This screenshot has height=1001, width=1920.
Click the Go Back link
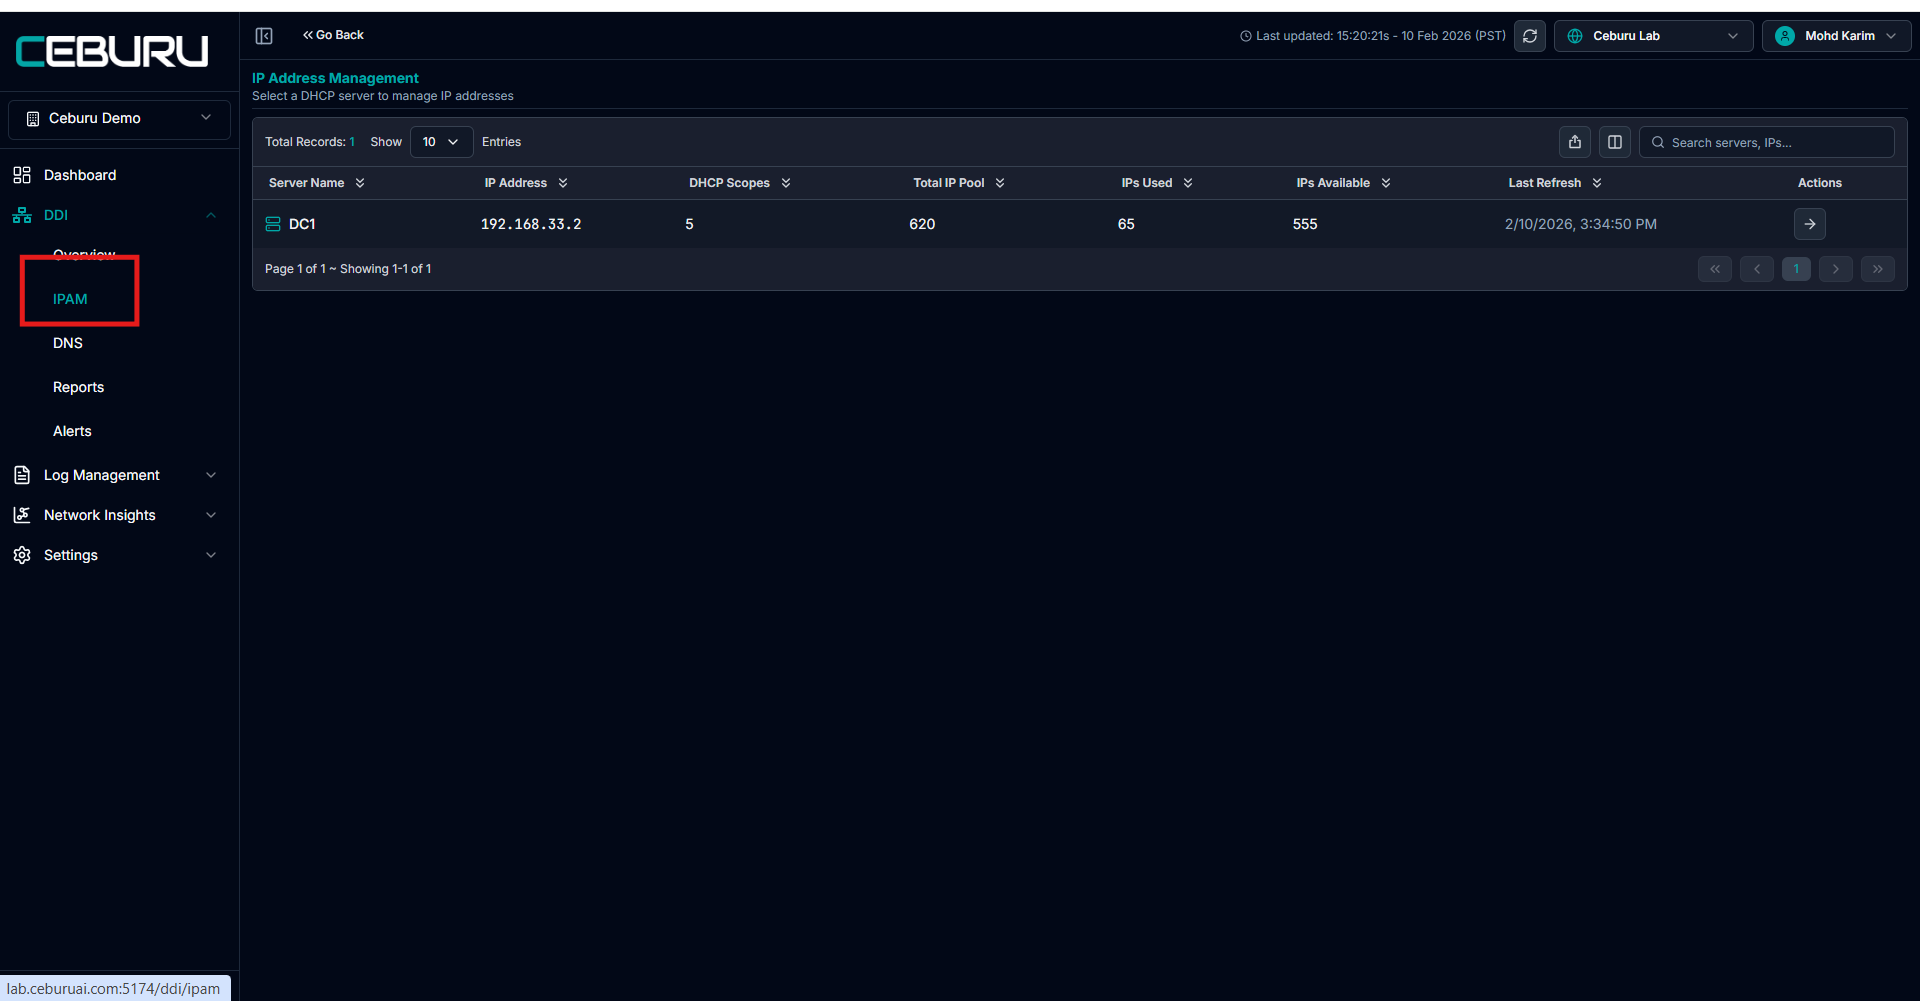coord(334,35)
